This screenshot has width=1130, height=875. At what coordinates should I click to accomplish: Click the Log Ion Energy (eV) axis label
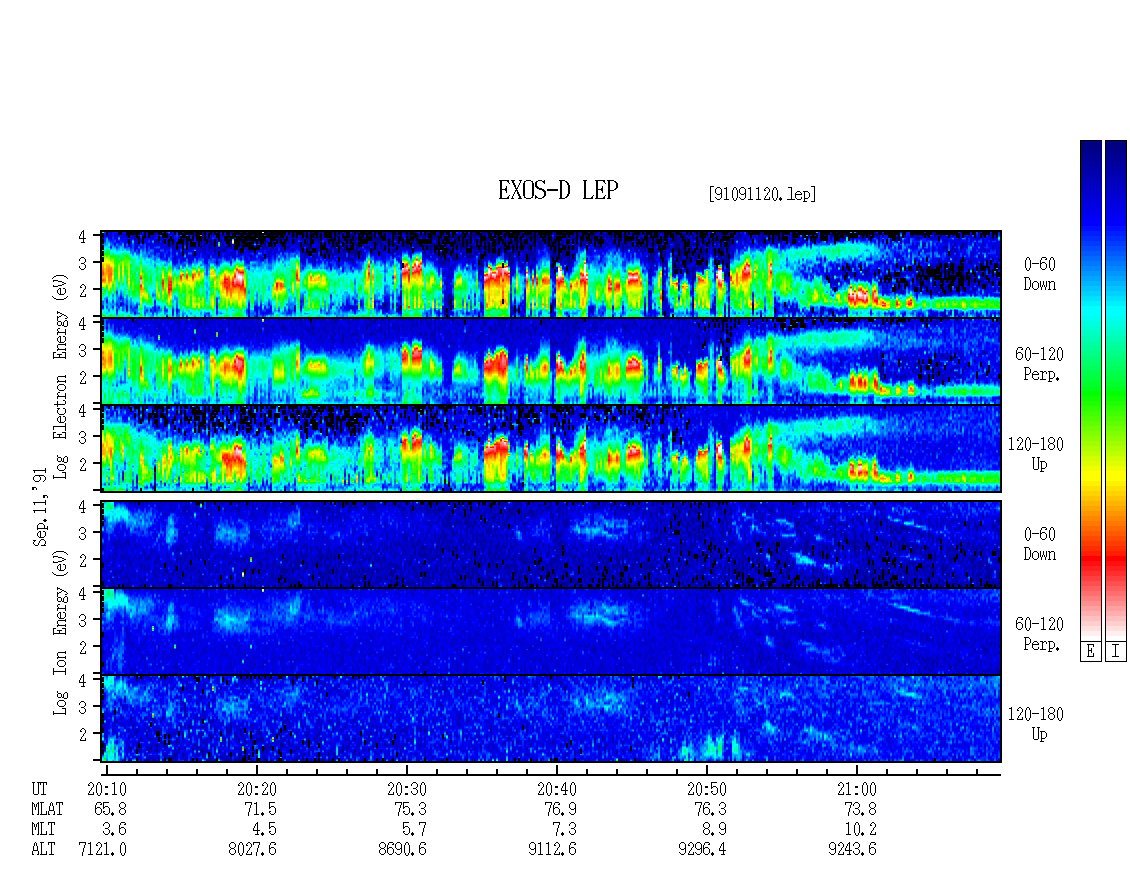[x=60, y=633]
